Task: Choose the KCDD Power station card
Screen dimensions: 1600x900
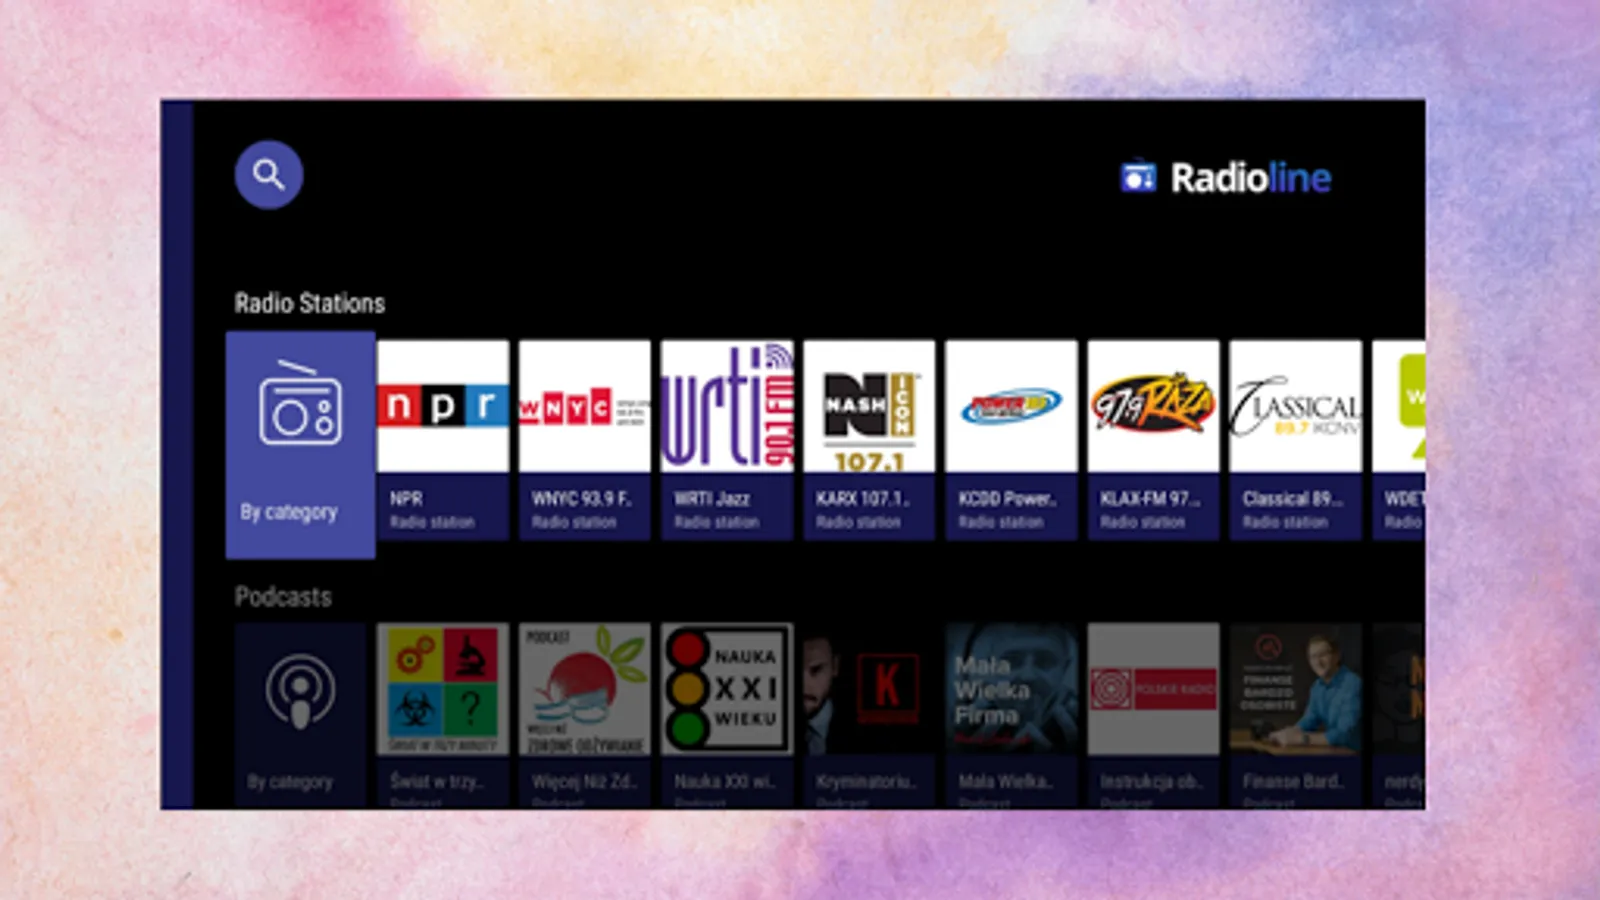Action: coord(1011,440)
